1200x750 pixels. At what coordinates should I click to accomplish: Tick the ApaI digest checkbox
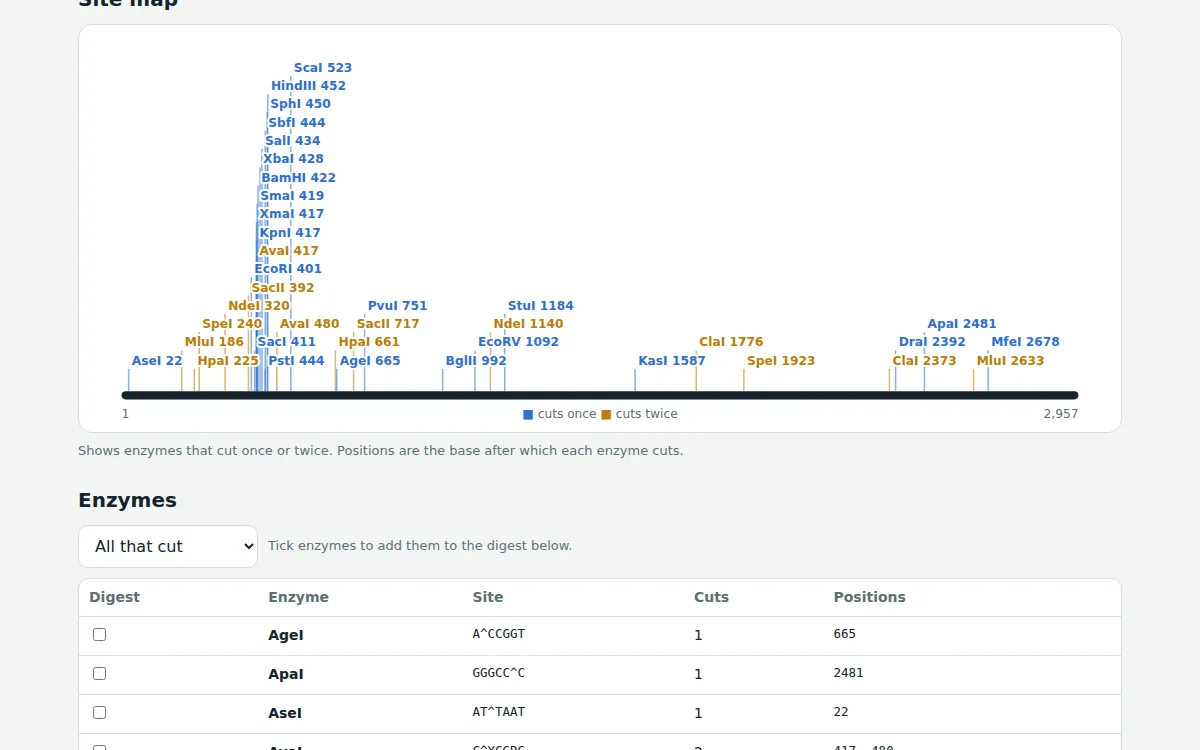click(99, 674)
